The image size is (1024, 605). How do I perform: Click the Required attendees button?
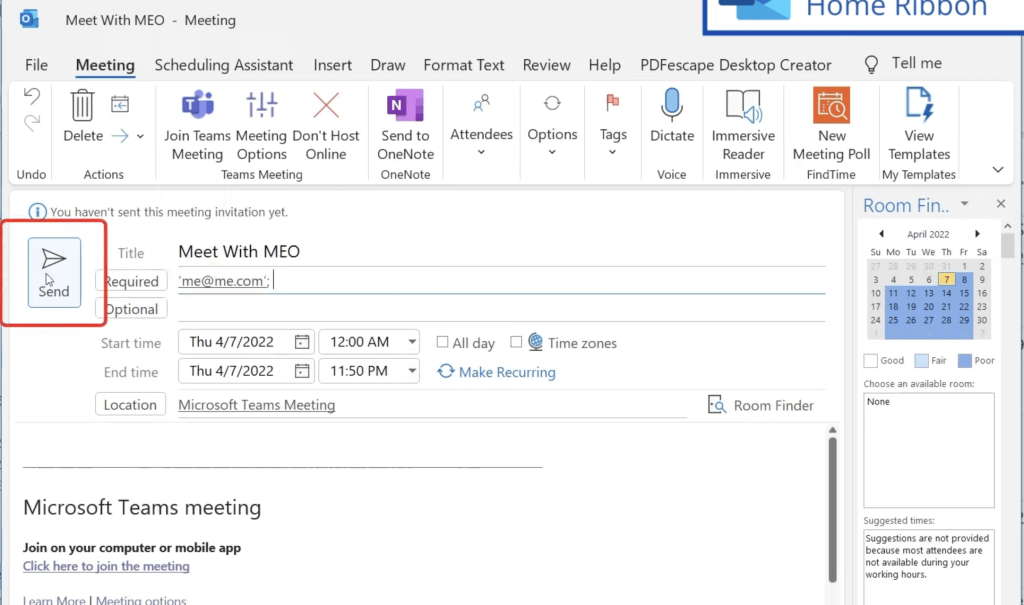pos(131,281)
